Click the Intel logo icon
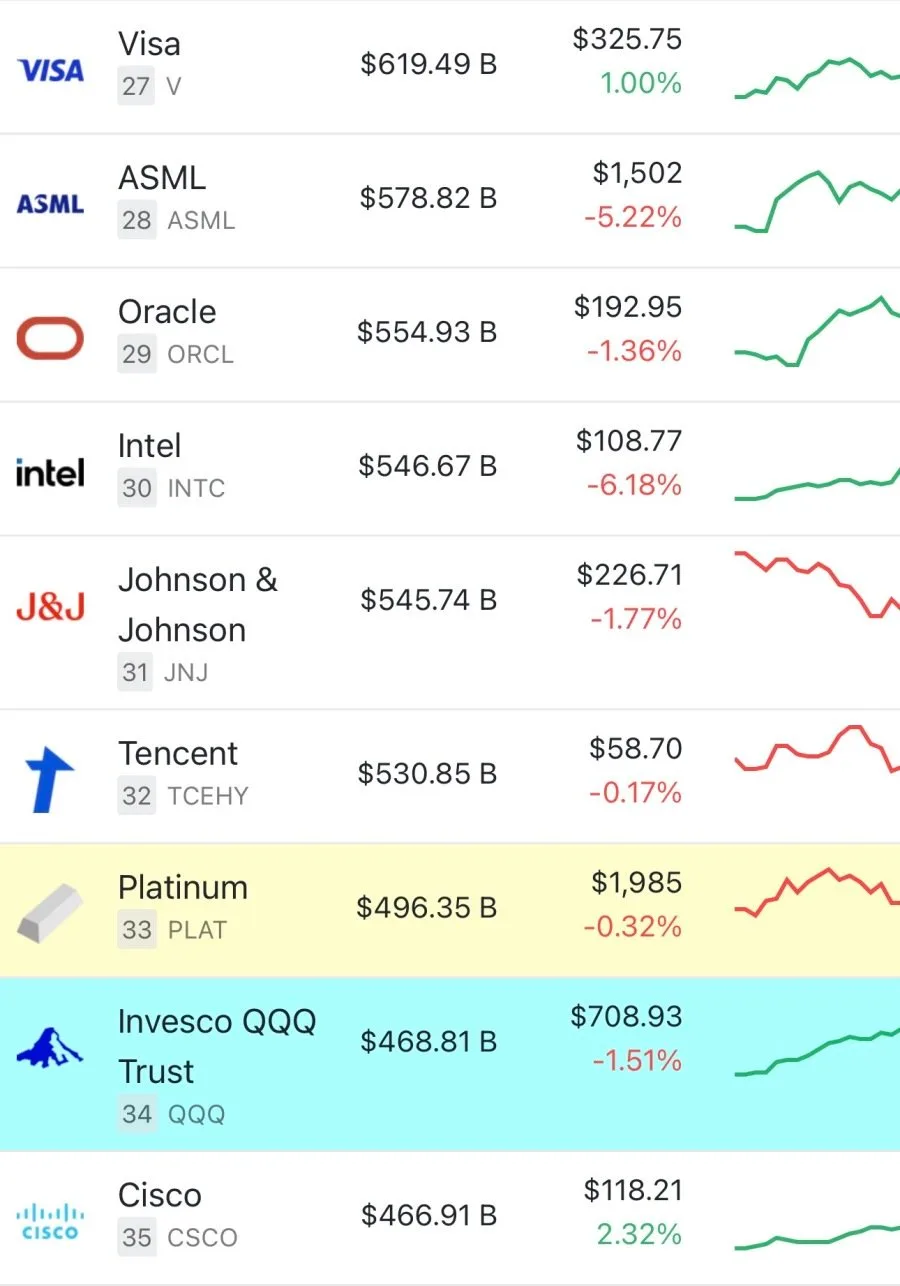 50,472
